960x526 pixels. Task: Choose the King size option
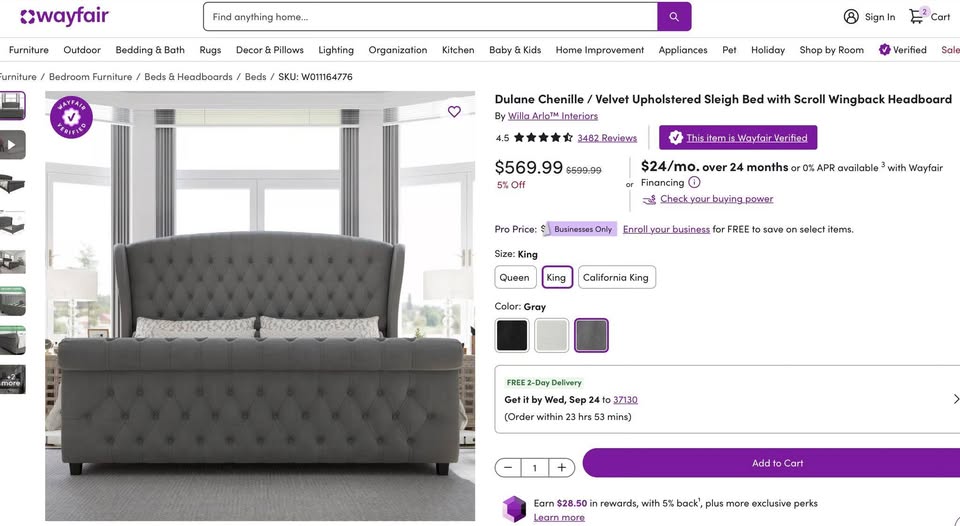[x=556, y=277]
